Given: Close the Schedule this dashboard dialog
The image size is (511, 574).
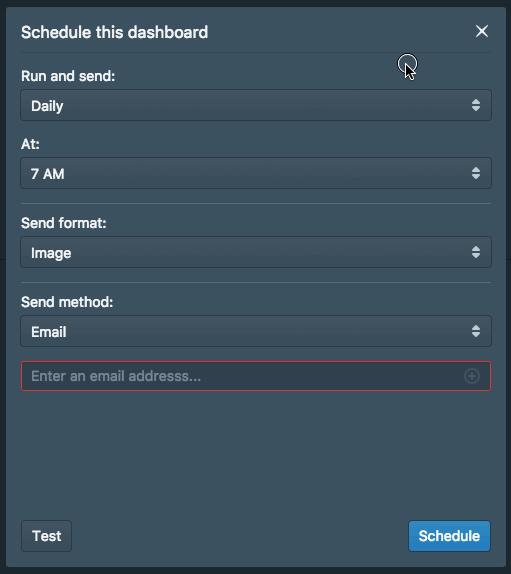Looking at the screenshot, I should click(482, 31).
